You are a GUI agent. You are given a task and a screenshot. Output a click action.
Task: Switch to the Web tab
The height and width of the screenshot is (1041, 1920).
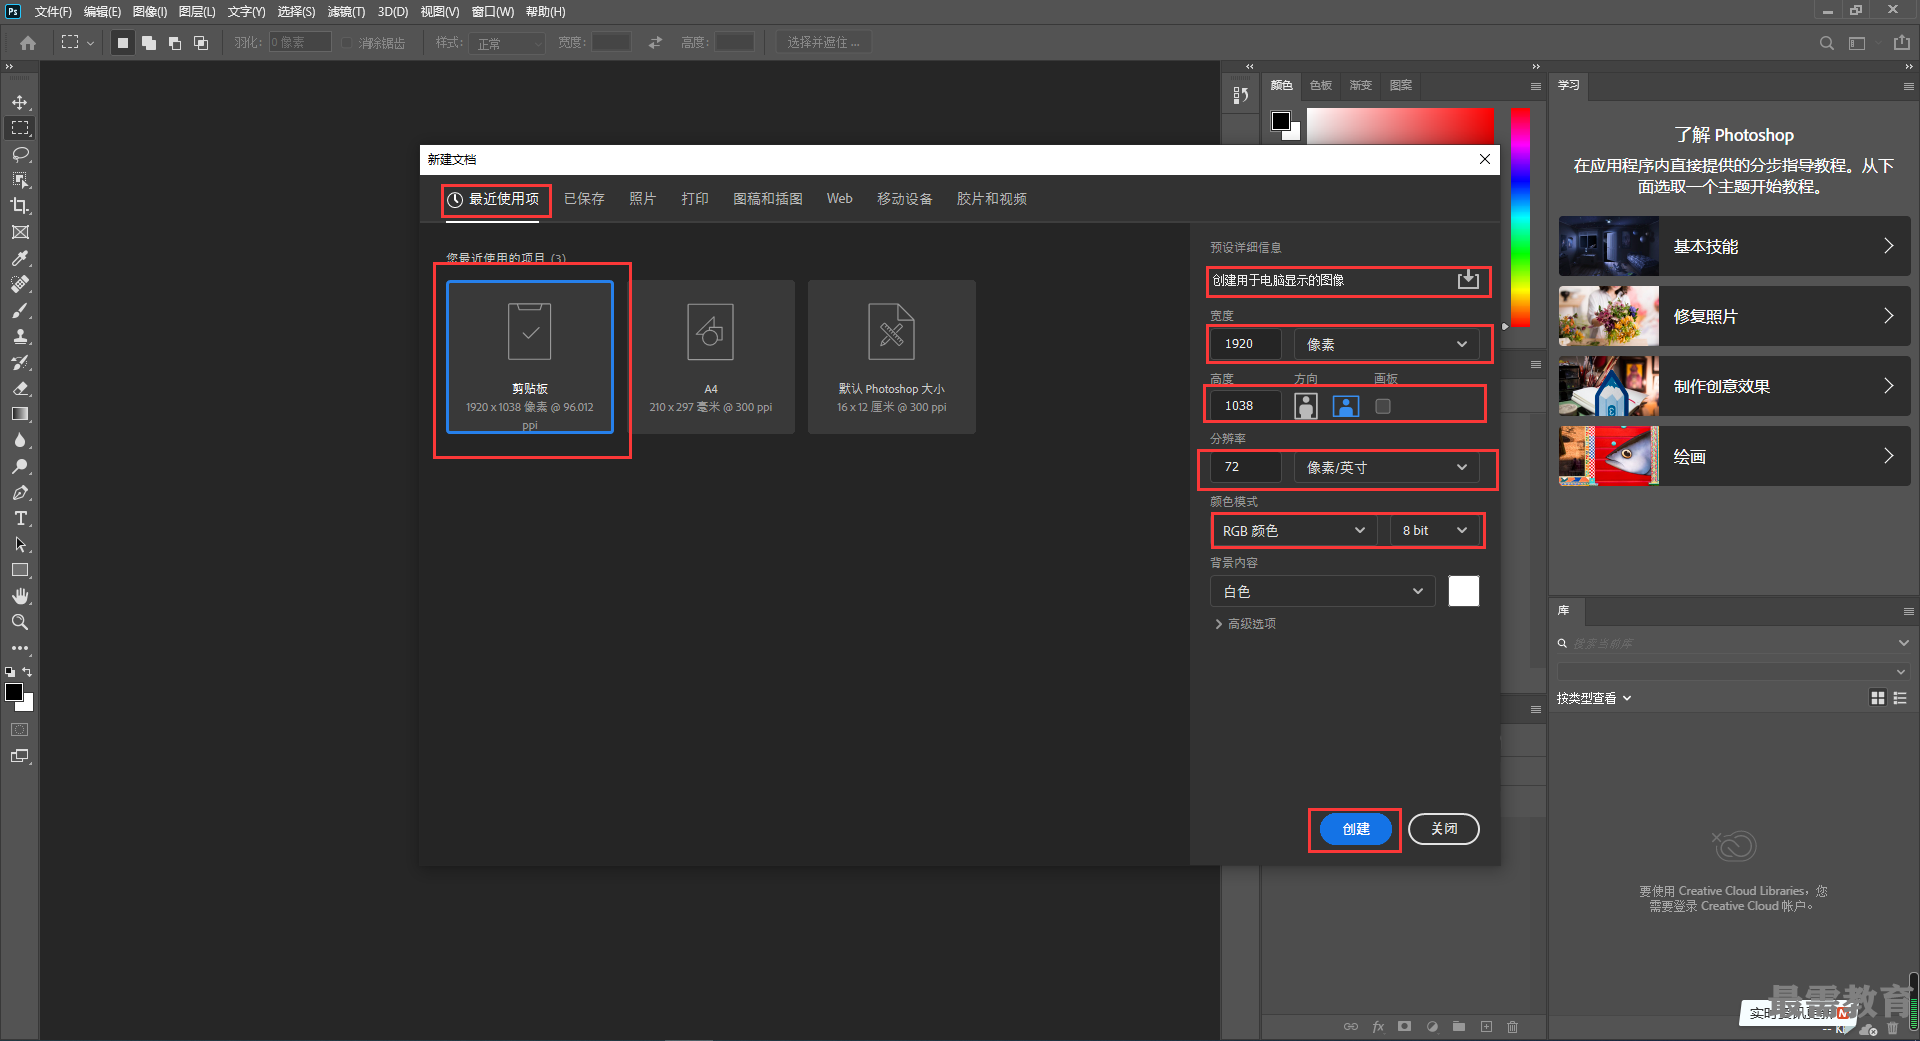point(839,199)
